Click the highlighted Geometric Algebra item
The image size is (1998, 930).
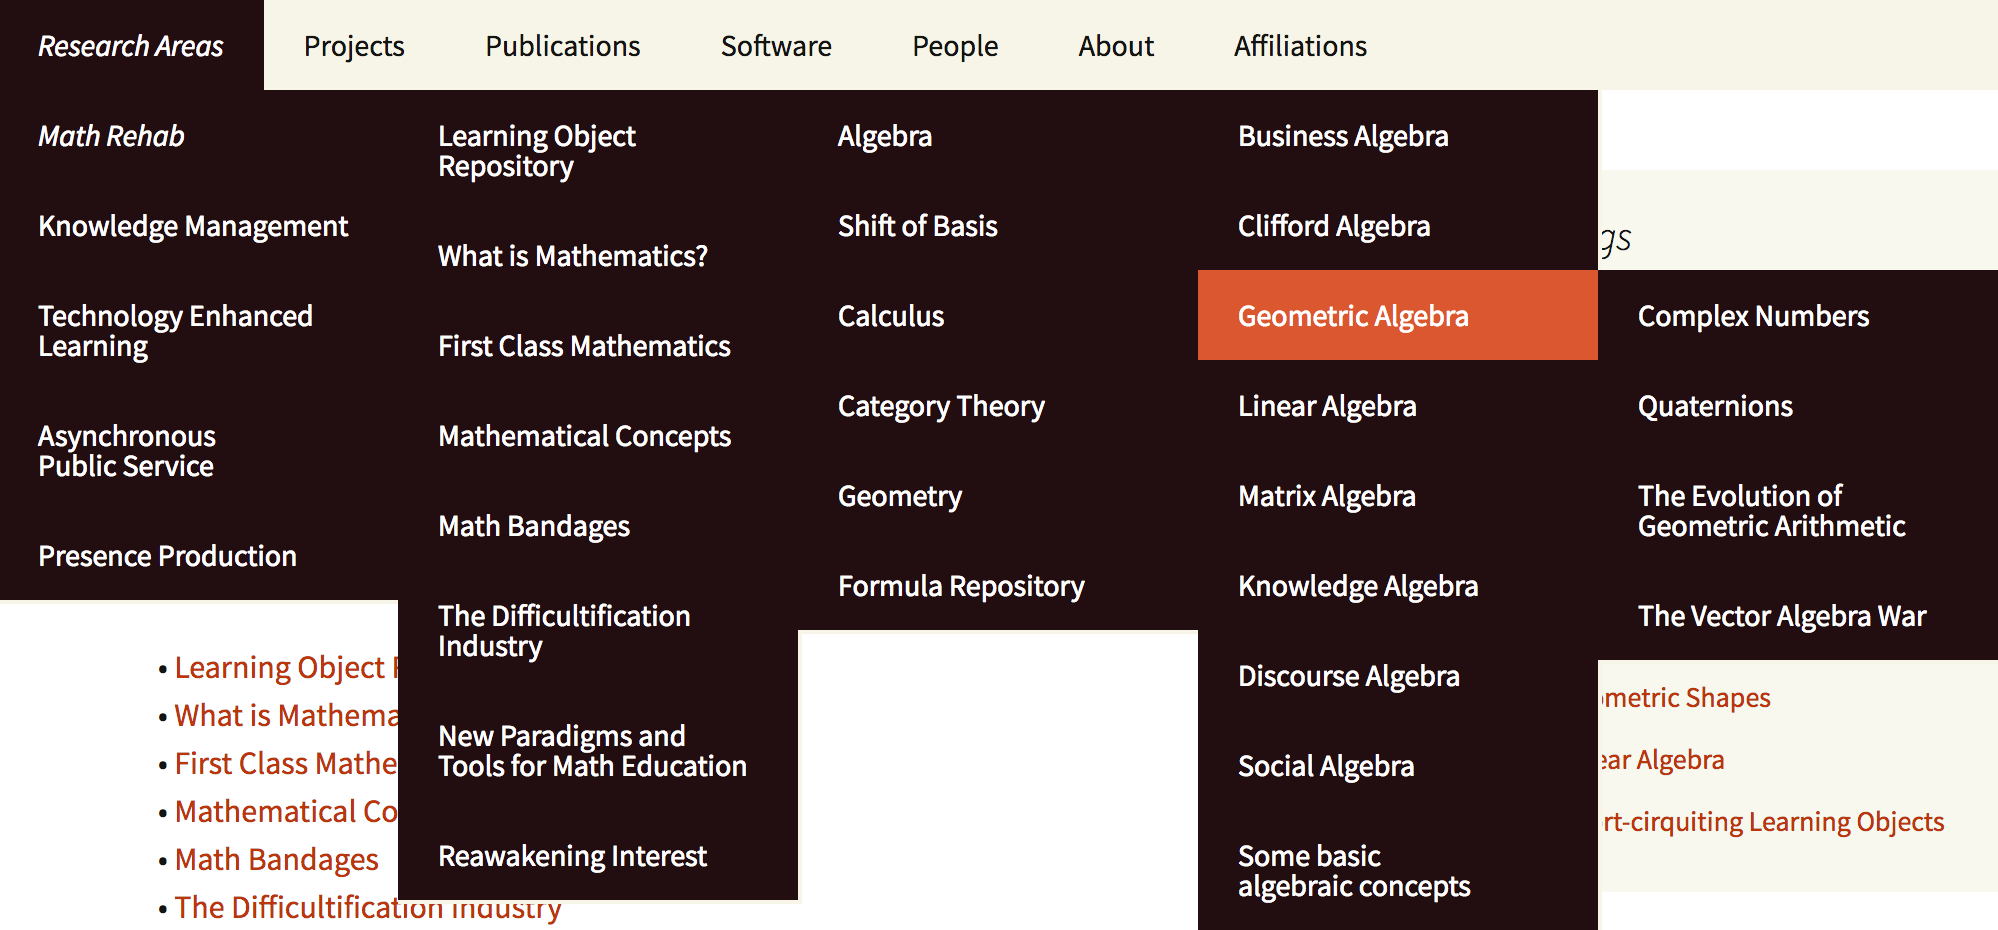point(1353,316)
